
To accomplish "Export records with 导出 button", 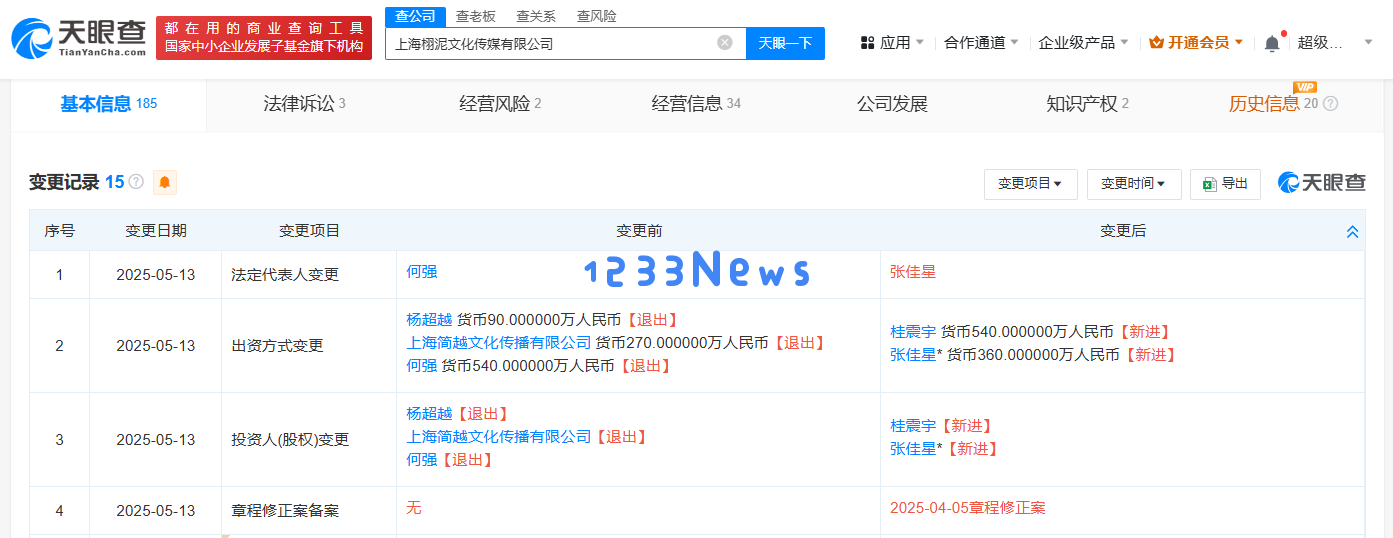I will [x=1225, y=184].
